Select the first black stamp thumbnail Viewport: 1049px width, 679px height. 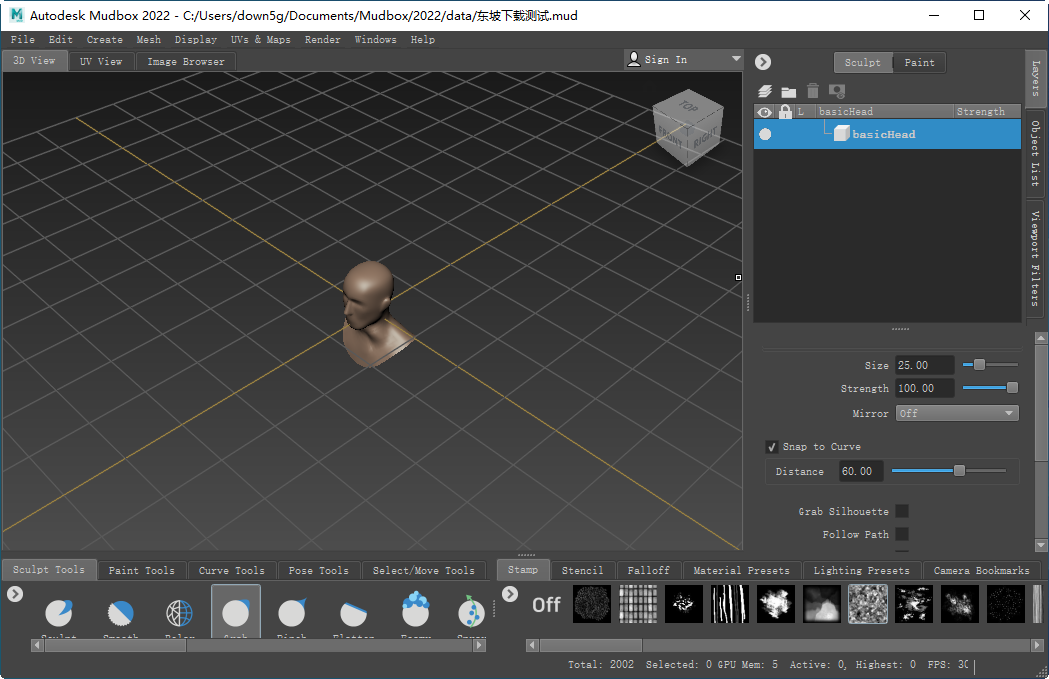click(x=591, y=604)
